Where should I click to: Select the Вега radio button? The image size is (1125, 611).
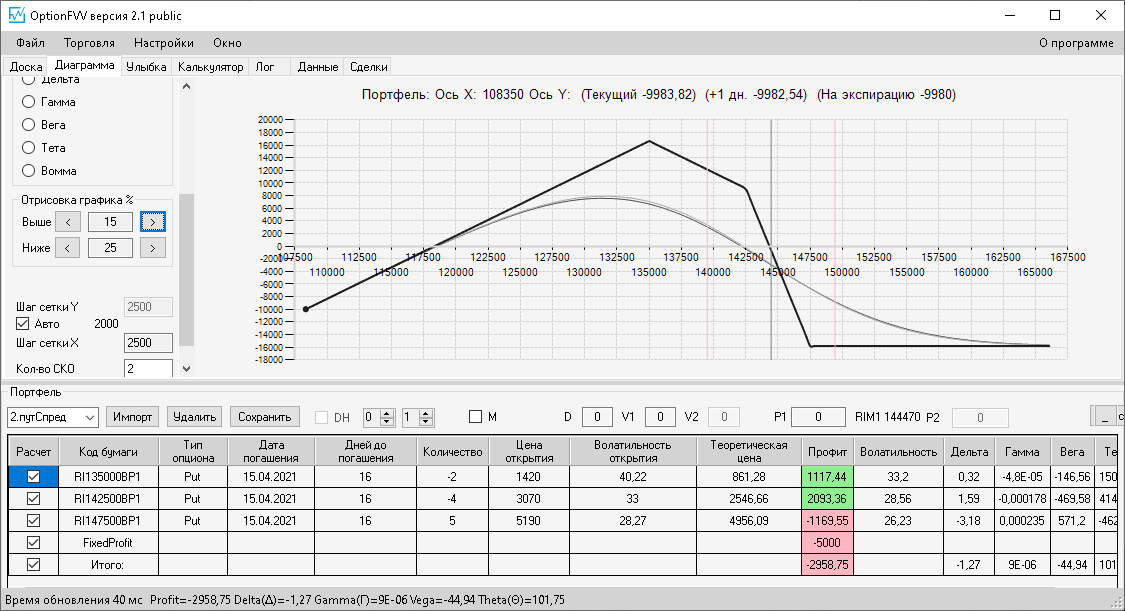29,125
